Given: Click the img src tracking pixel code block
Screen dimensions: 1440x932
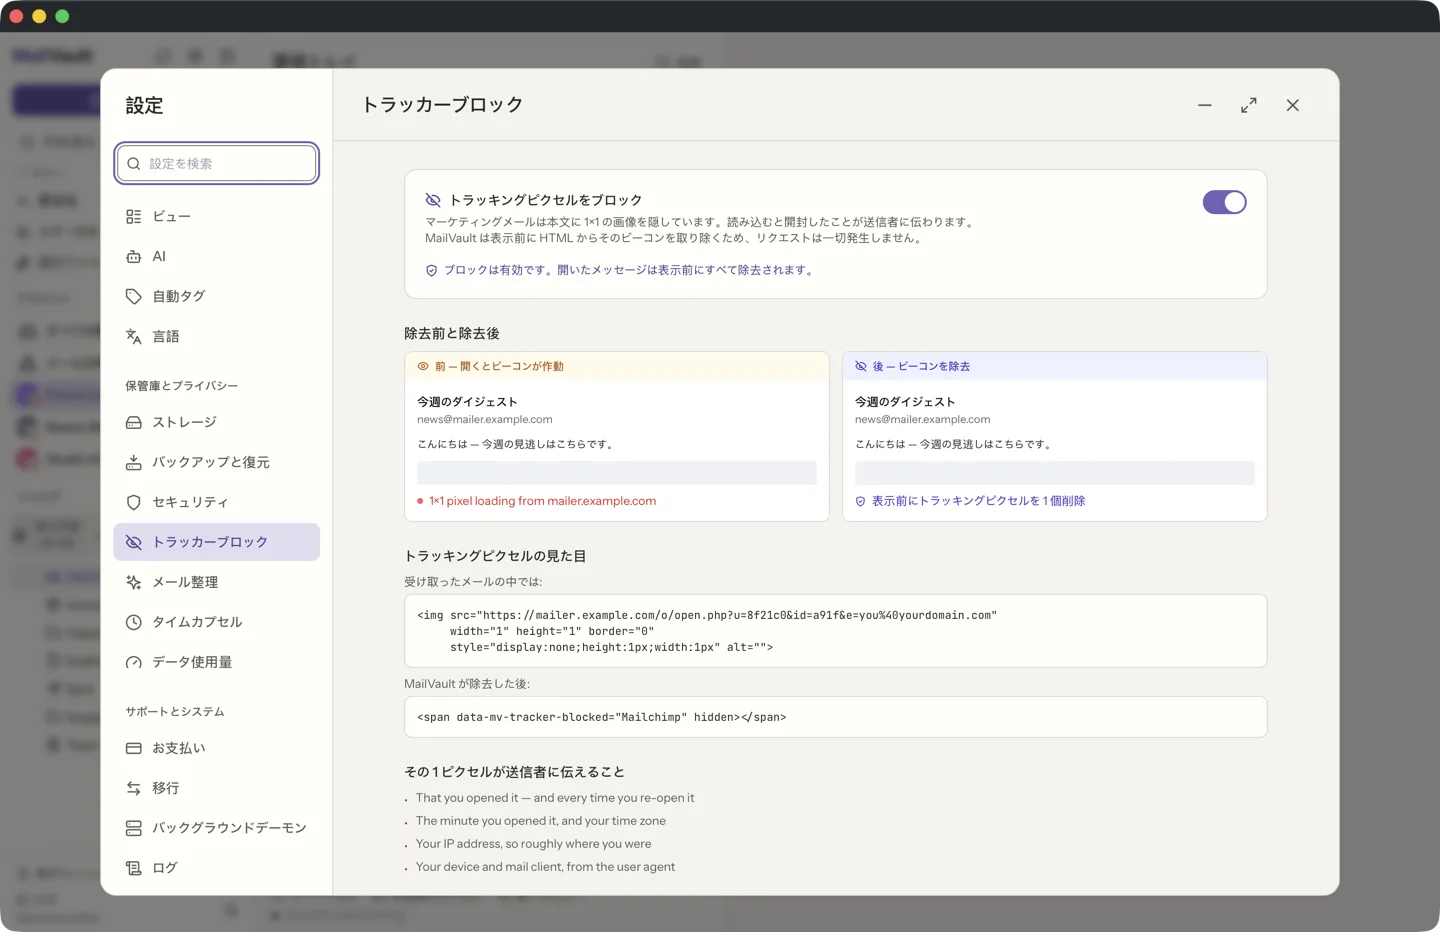Looking at the screenshot, I should (835, 631).
